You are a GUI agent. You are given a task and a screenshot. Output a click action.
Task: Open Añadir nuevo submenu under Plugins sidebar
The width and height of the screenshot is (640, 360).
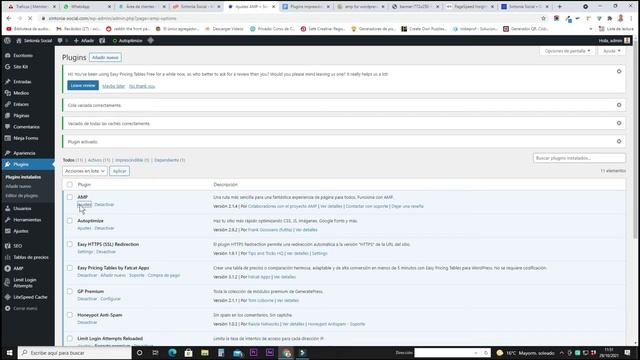pyautogui.click(x=18, y=186)
